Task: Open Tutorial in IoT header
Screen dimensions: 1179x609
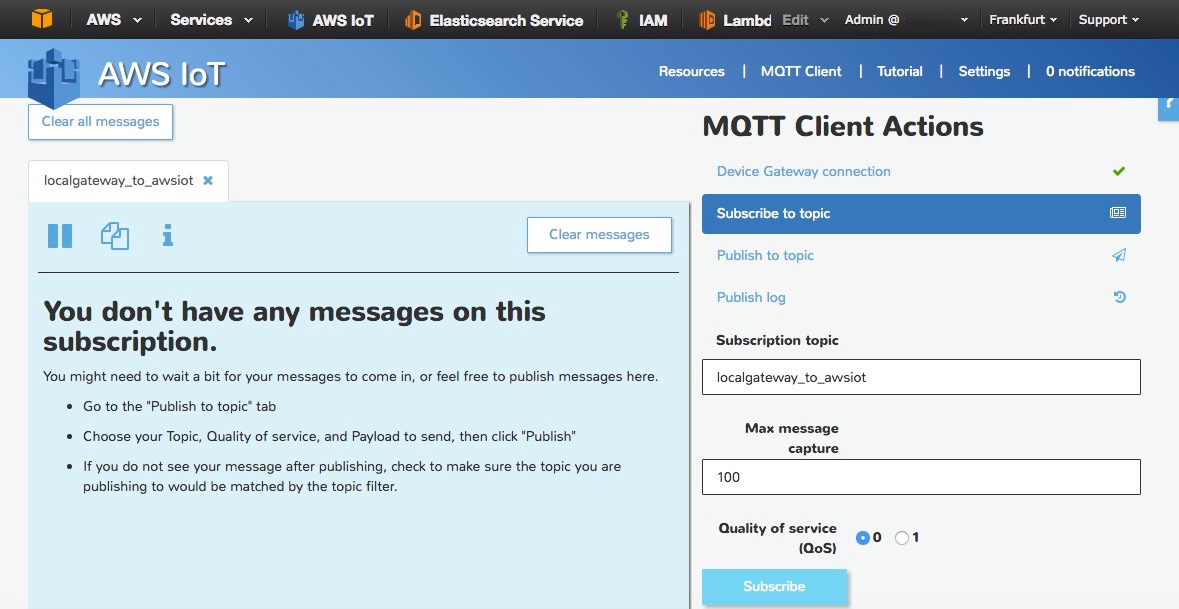Action: pos(899,71)
